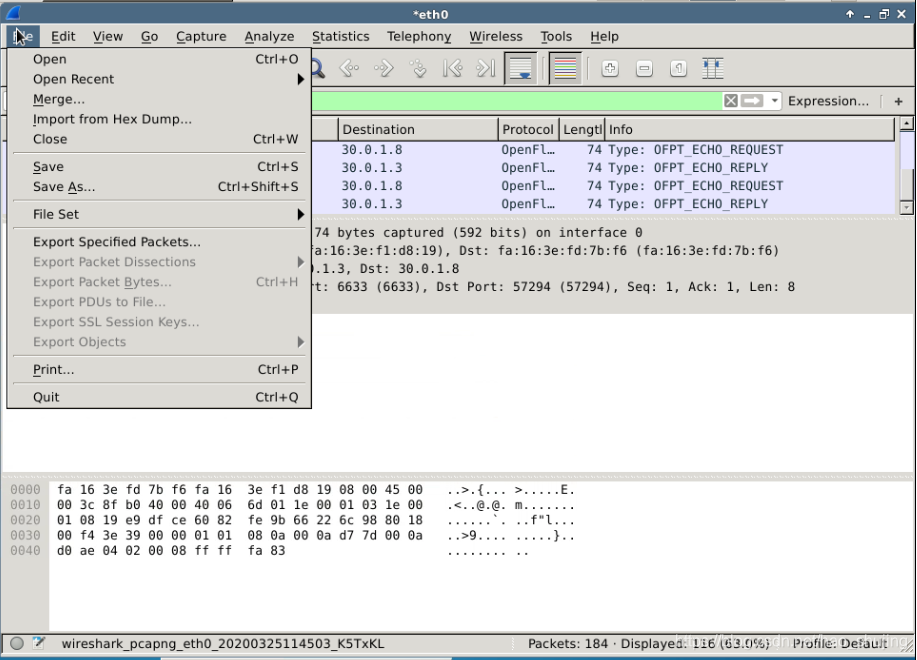Screen dimensions: 917x660
Task: Toggle packet list colorization
Action: (565, 68)
